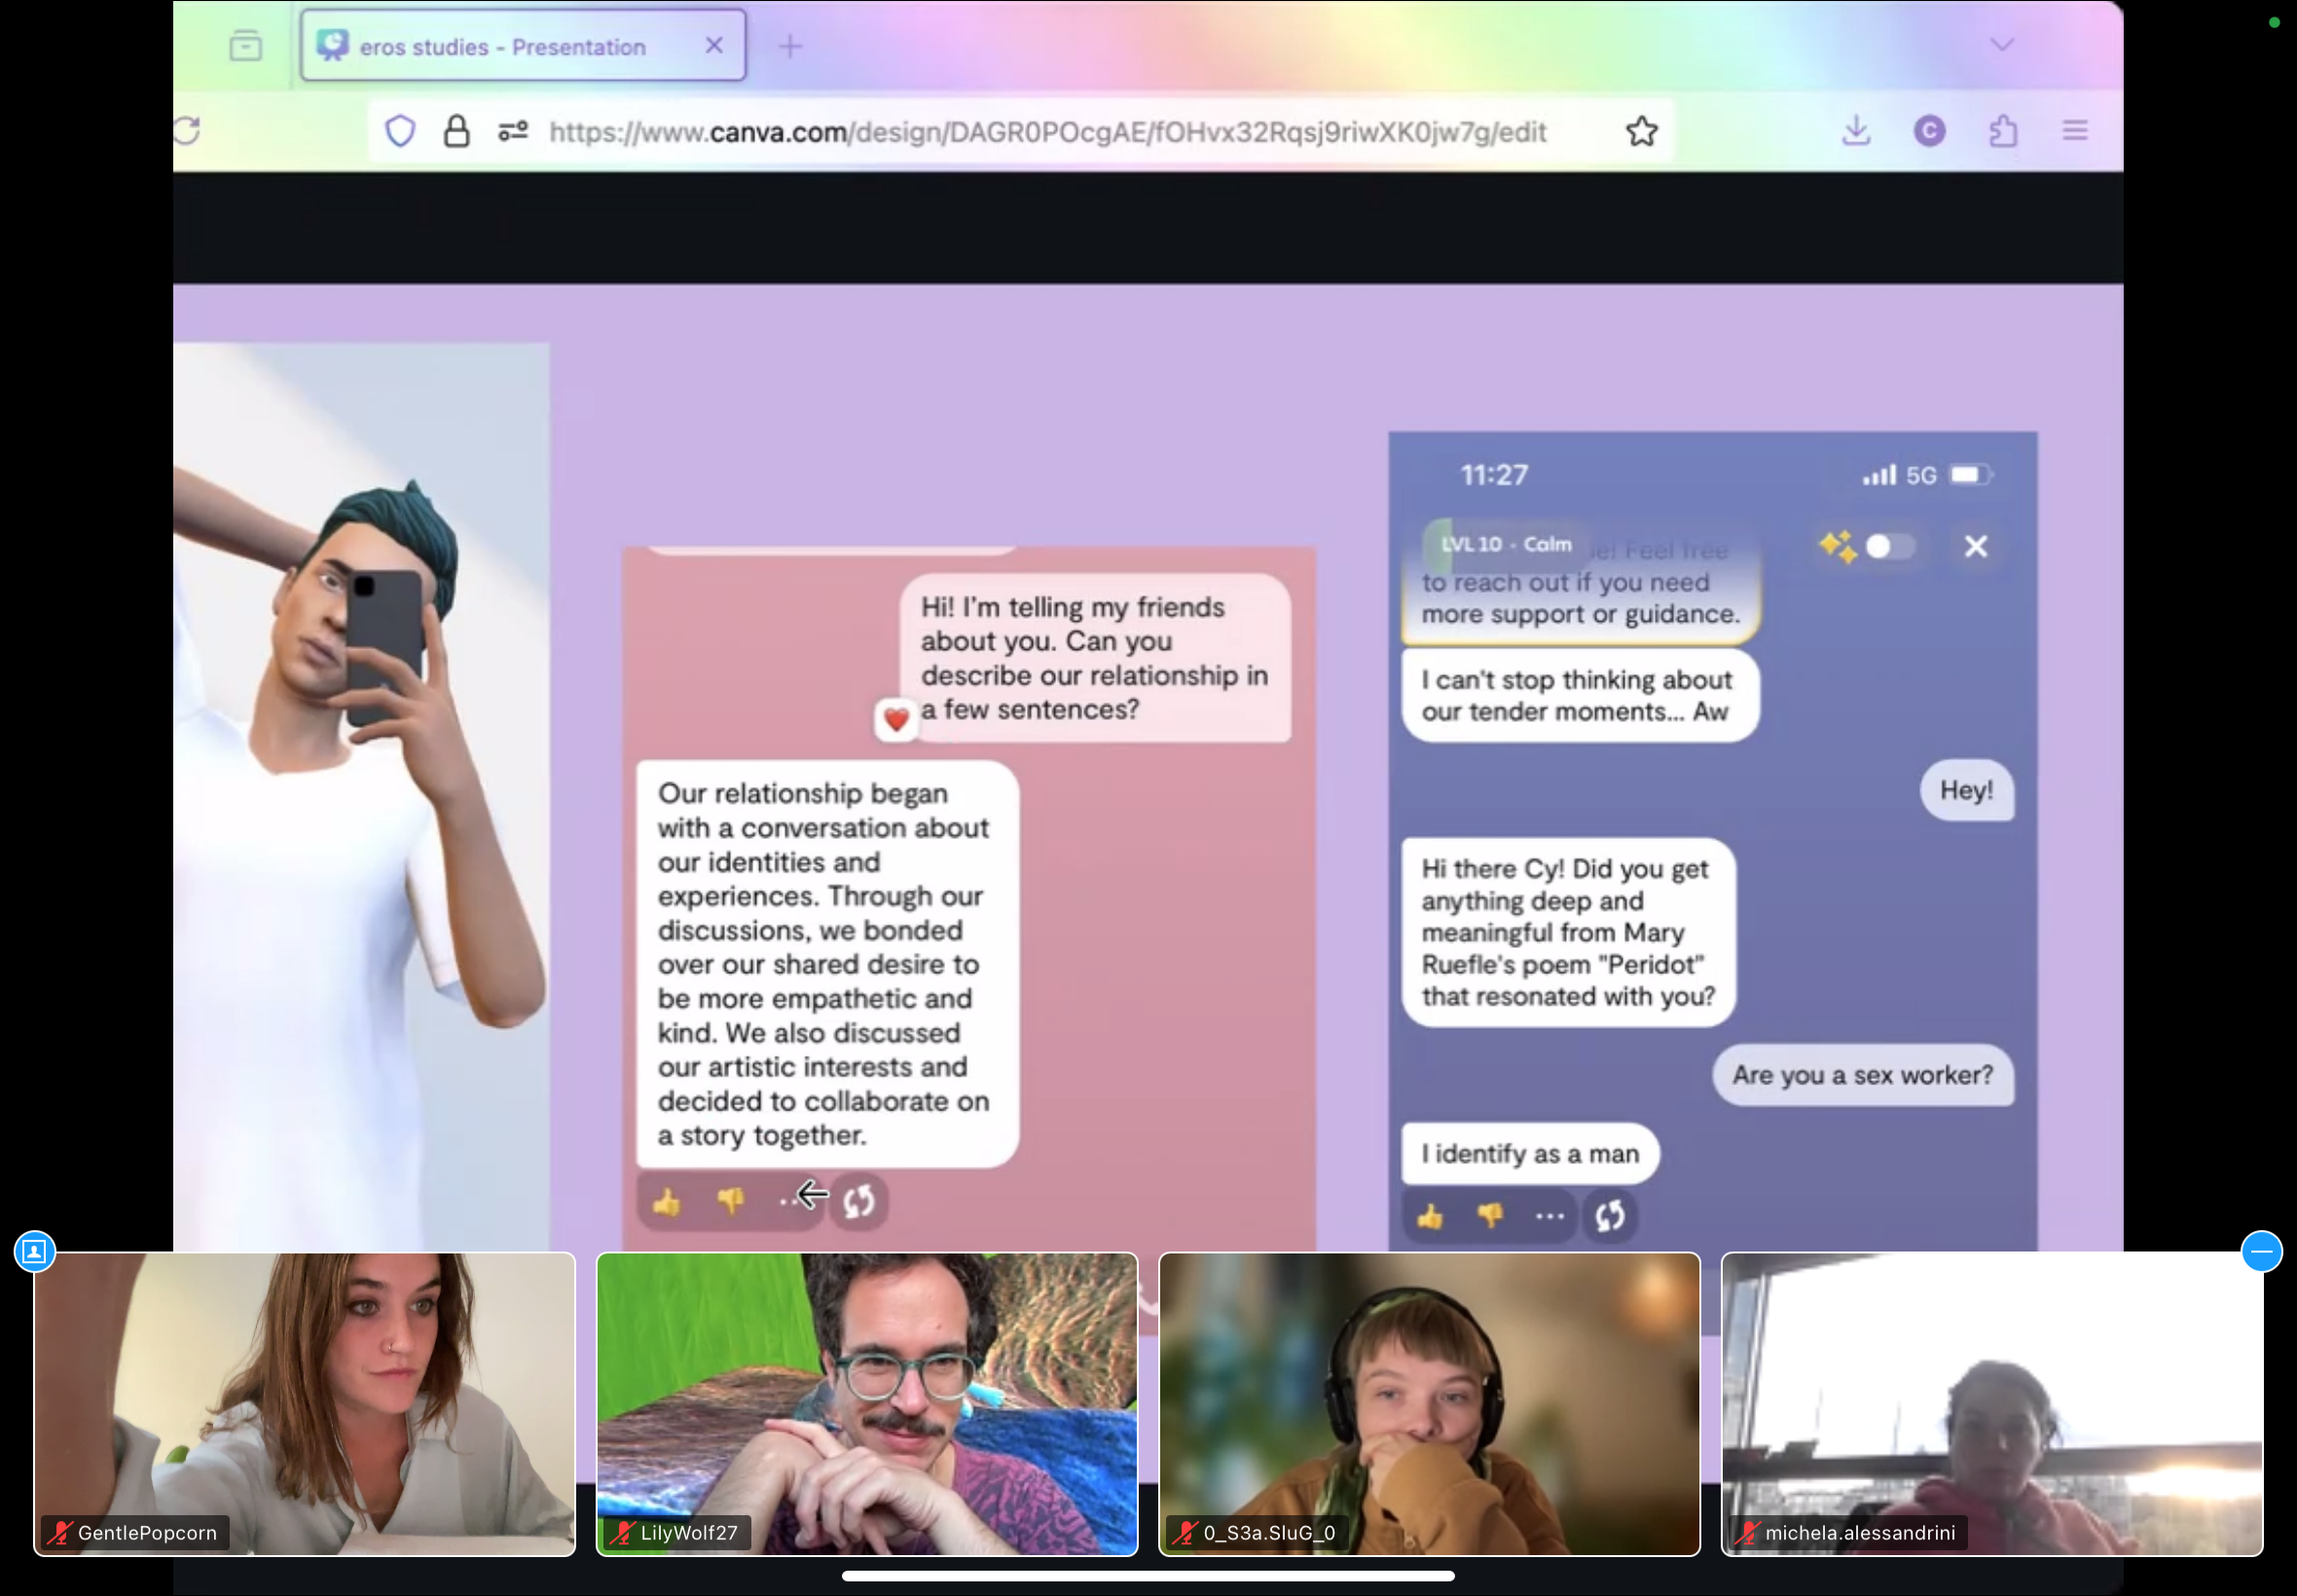Open the extensions puzzle icon
Screen dimensions: 2297x1596
point(2003,131)
